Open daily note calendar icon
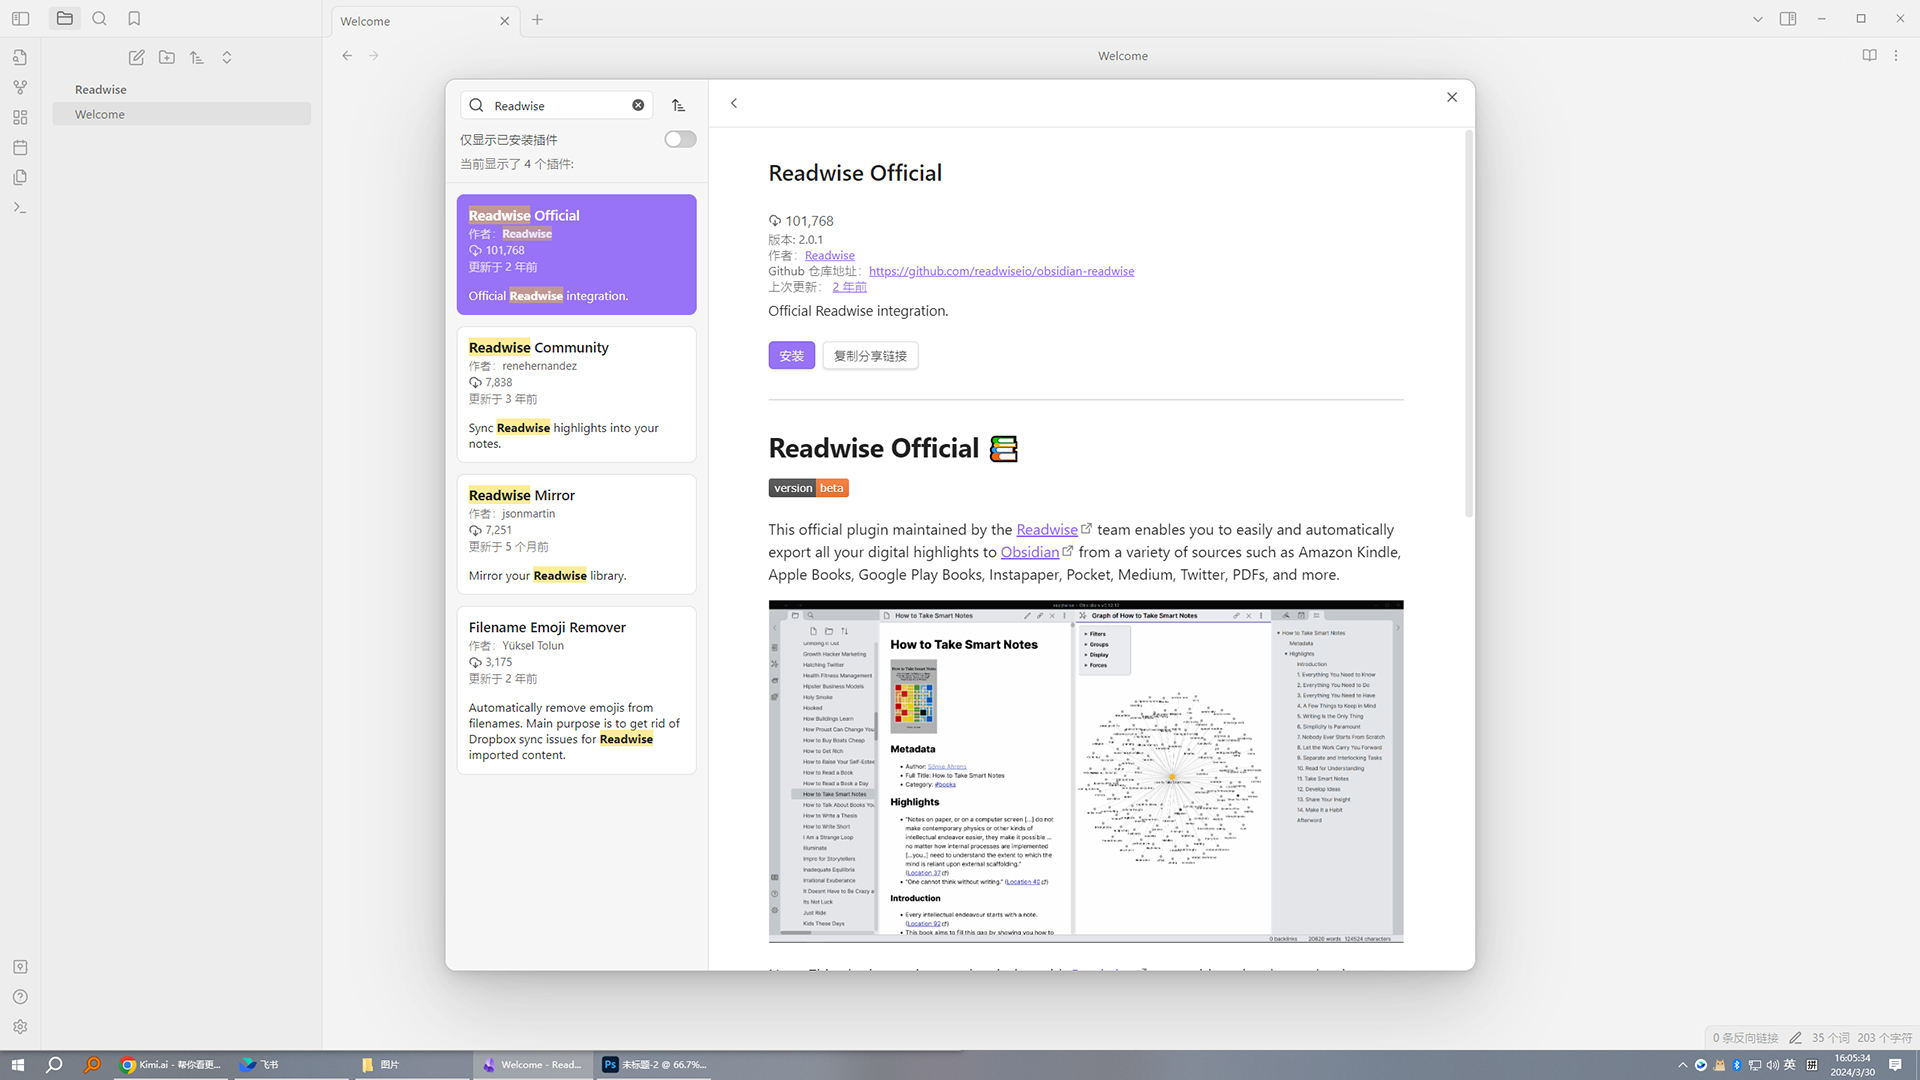Image resolution: width=1920 pixels, height=1080 pixels. [x=20, y=147]
